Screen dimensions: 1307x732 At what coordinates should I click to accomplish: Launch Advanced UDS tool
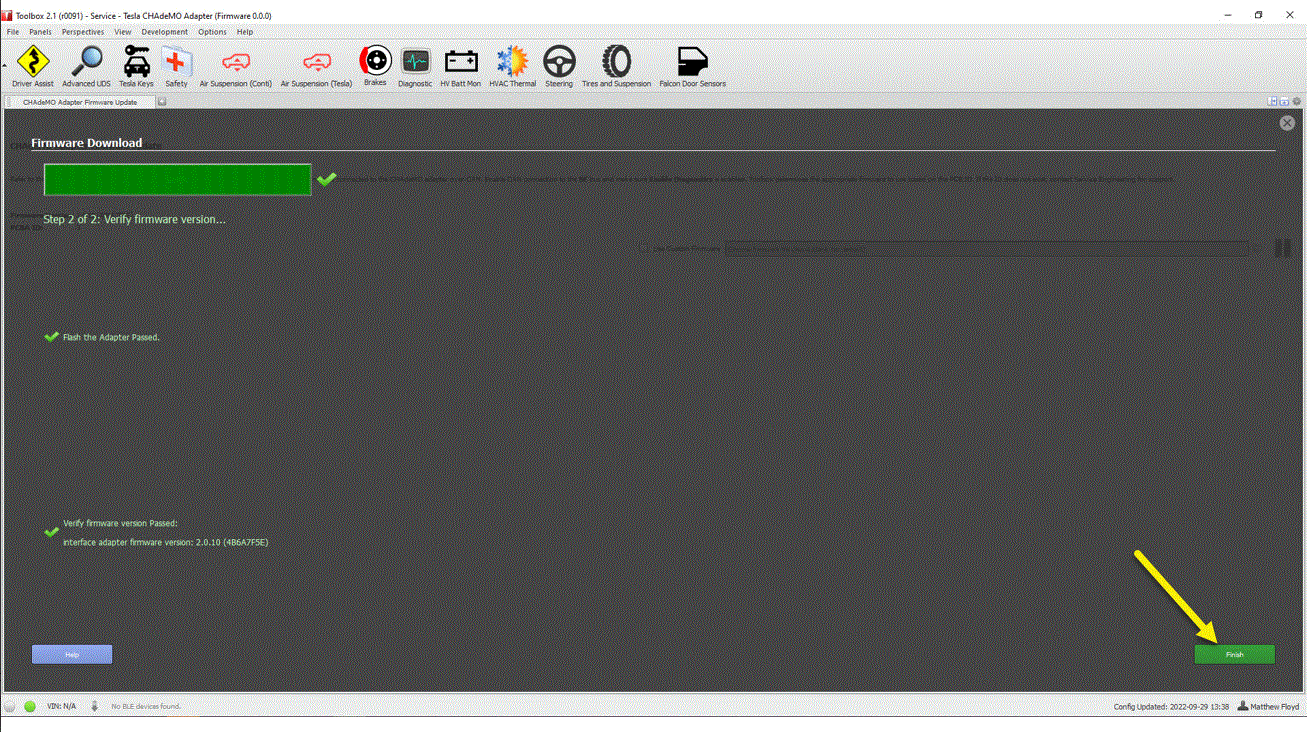click(x=86, y=67)
